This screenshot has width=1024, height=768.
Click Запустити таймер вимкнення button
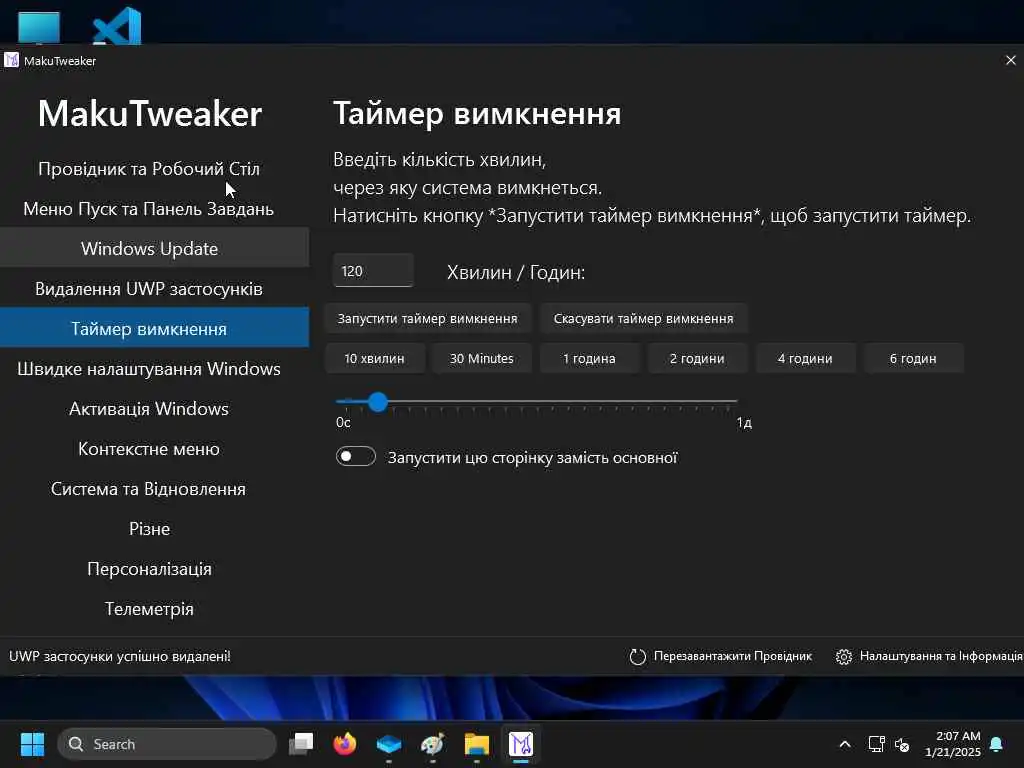[428, 319]
